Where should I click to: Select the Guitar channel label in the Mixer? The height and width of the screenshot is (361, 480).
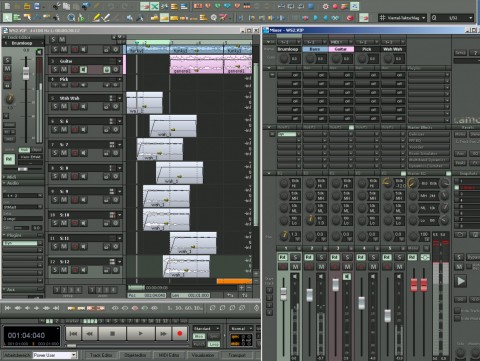[341, 49]
